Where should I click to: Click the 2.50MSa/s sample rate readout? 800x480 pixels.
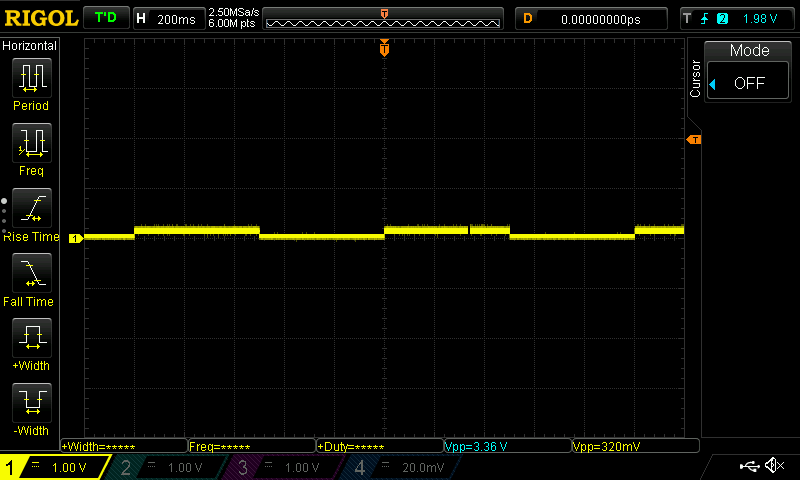tap(234, 12)
